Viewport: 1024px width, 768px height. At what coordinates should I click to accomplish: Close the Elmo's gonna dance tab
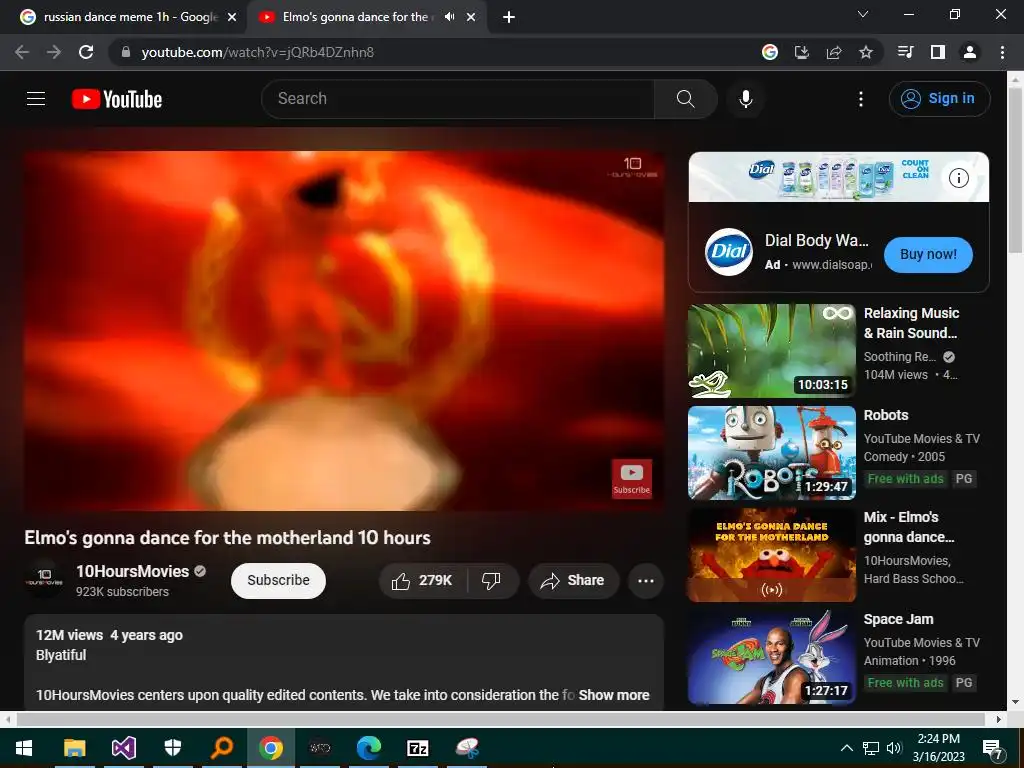(x=471, y=18)
